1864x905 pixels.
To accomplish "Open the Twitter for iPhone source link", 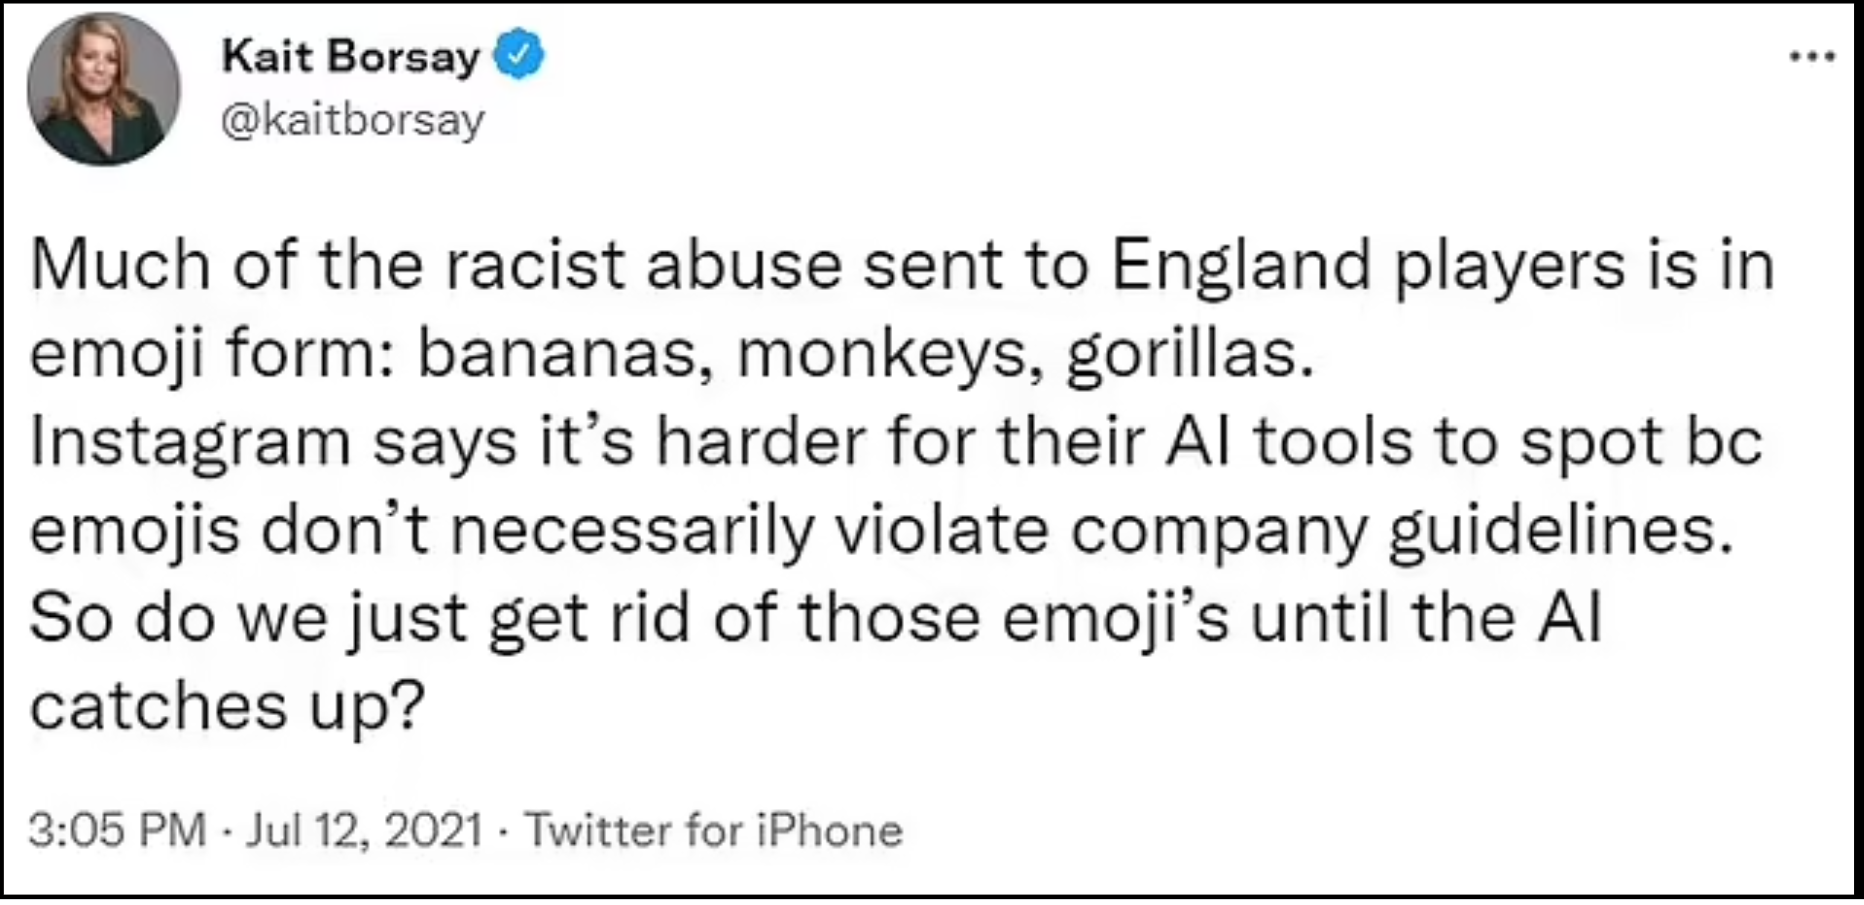I will pyautogui.click(x=713, y=830).
